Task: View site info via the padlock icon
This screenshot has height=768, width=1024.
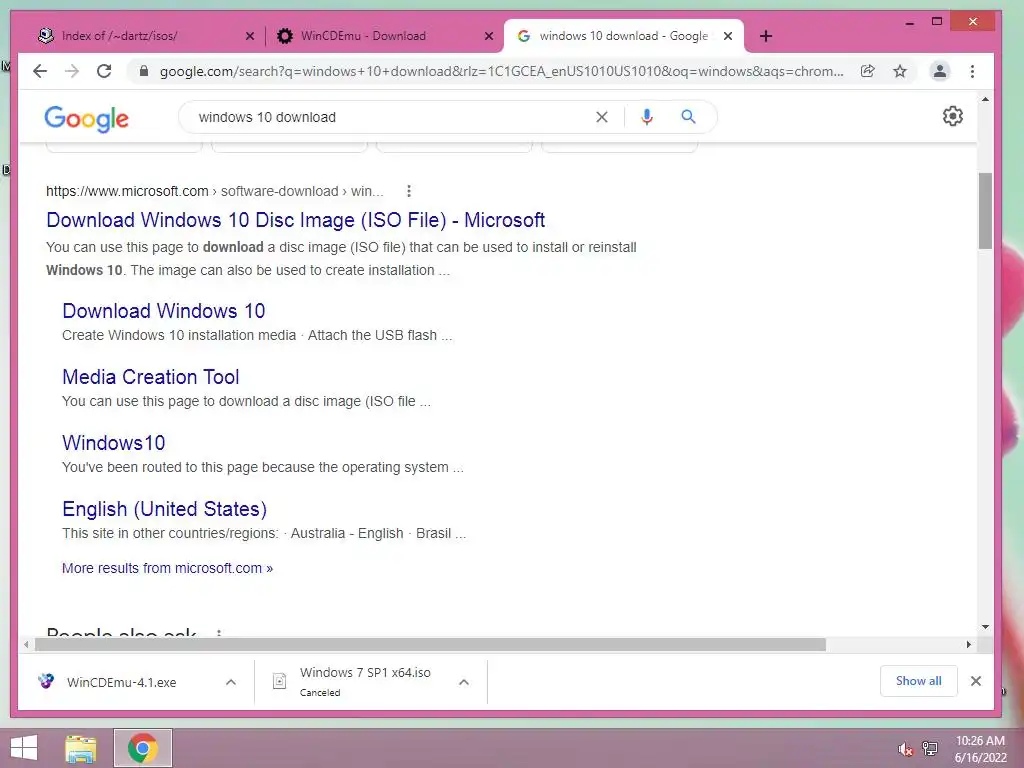Action: tap(144, 71)
